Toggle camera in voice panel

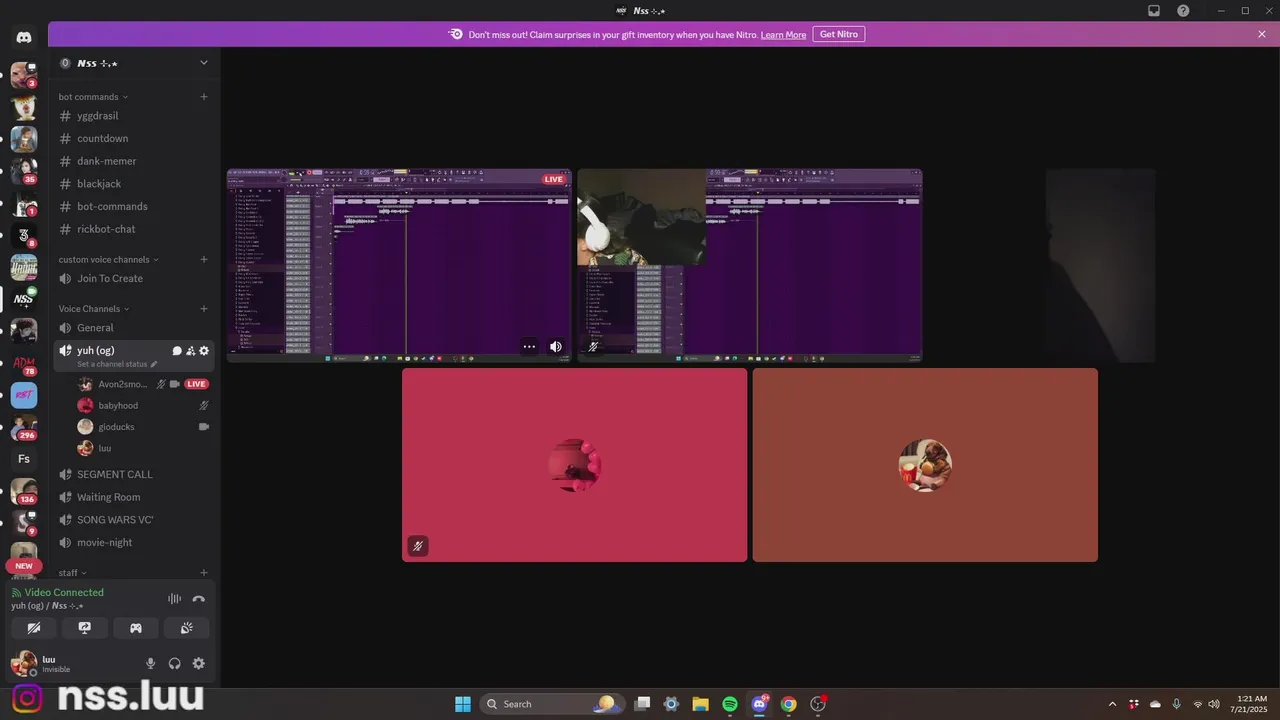coord(34,628)
